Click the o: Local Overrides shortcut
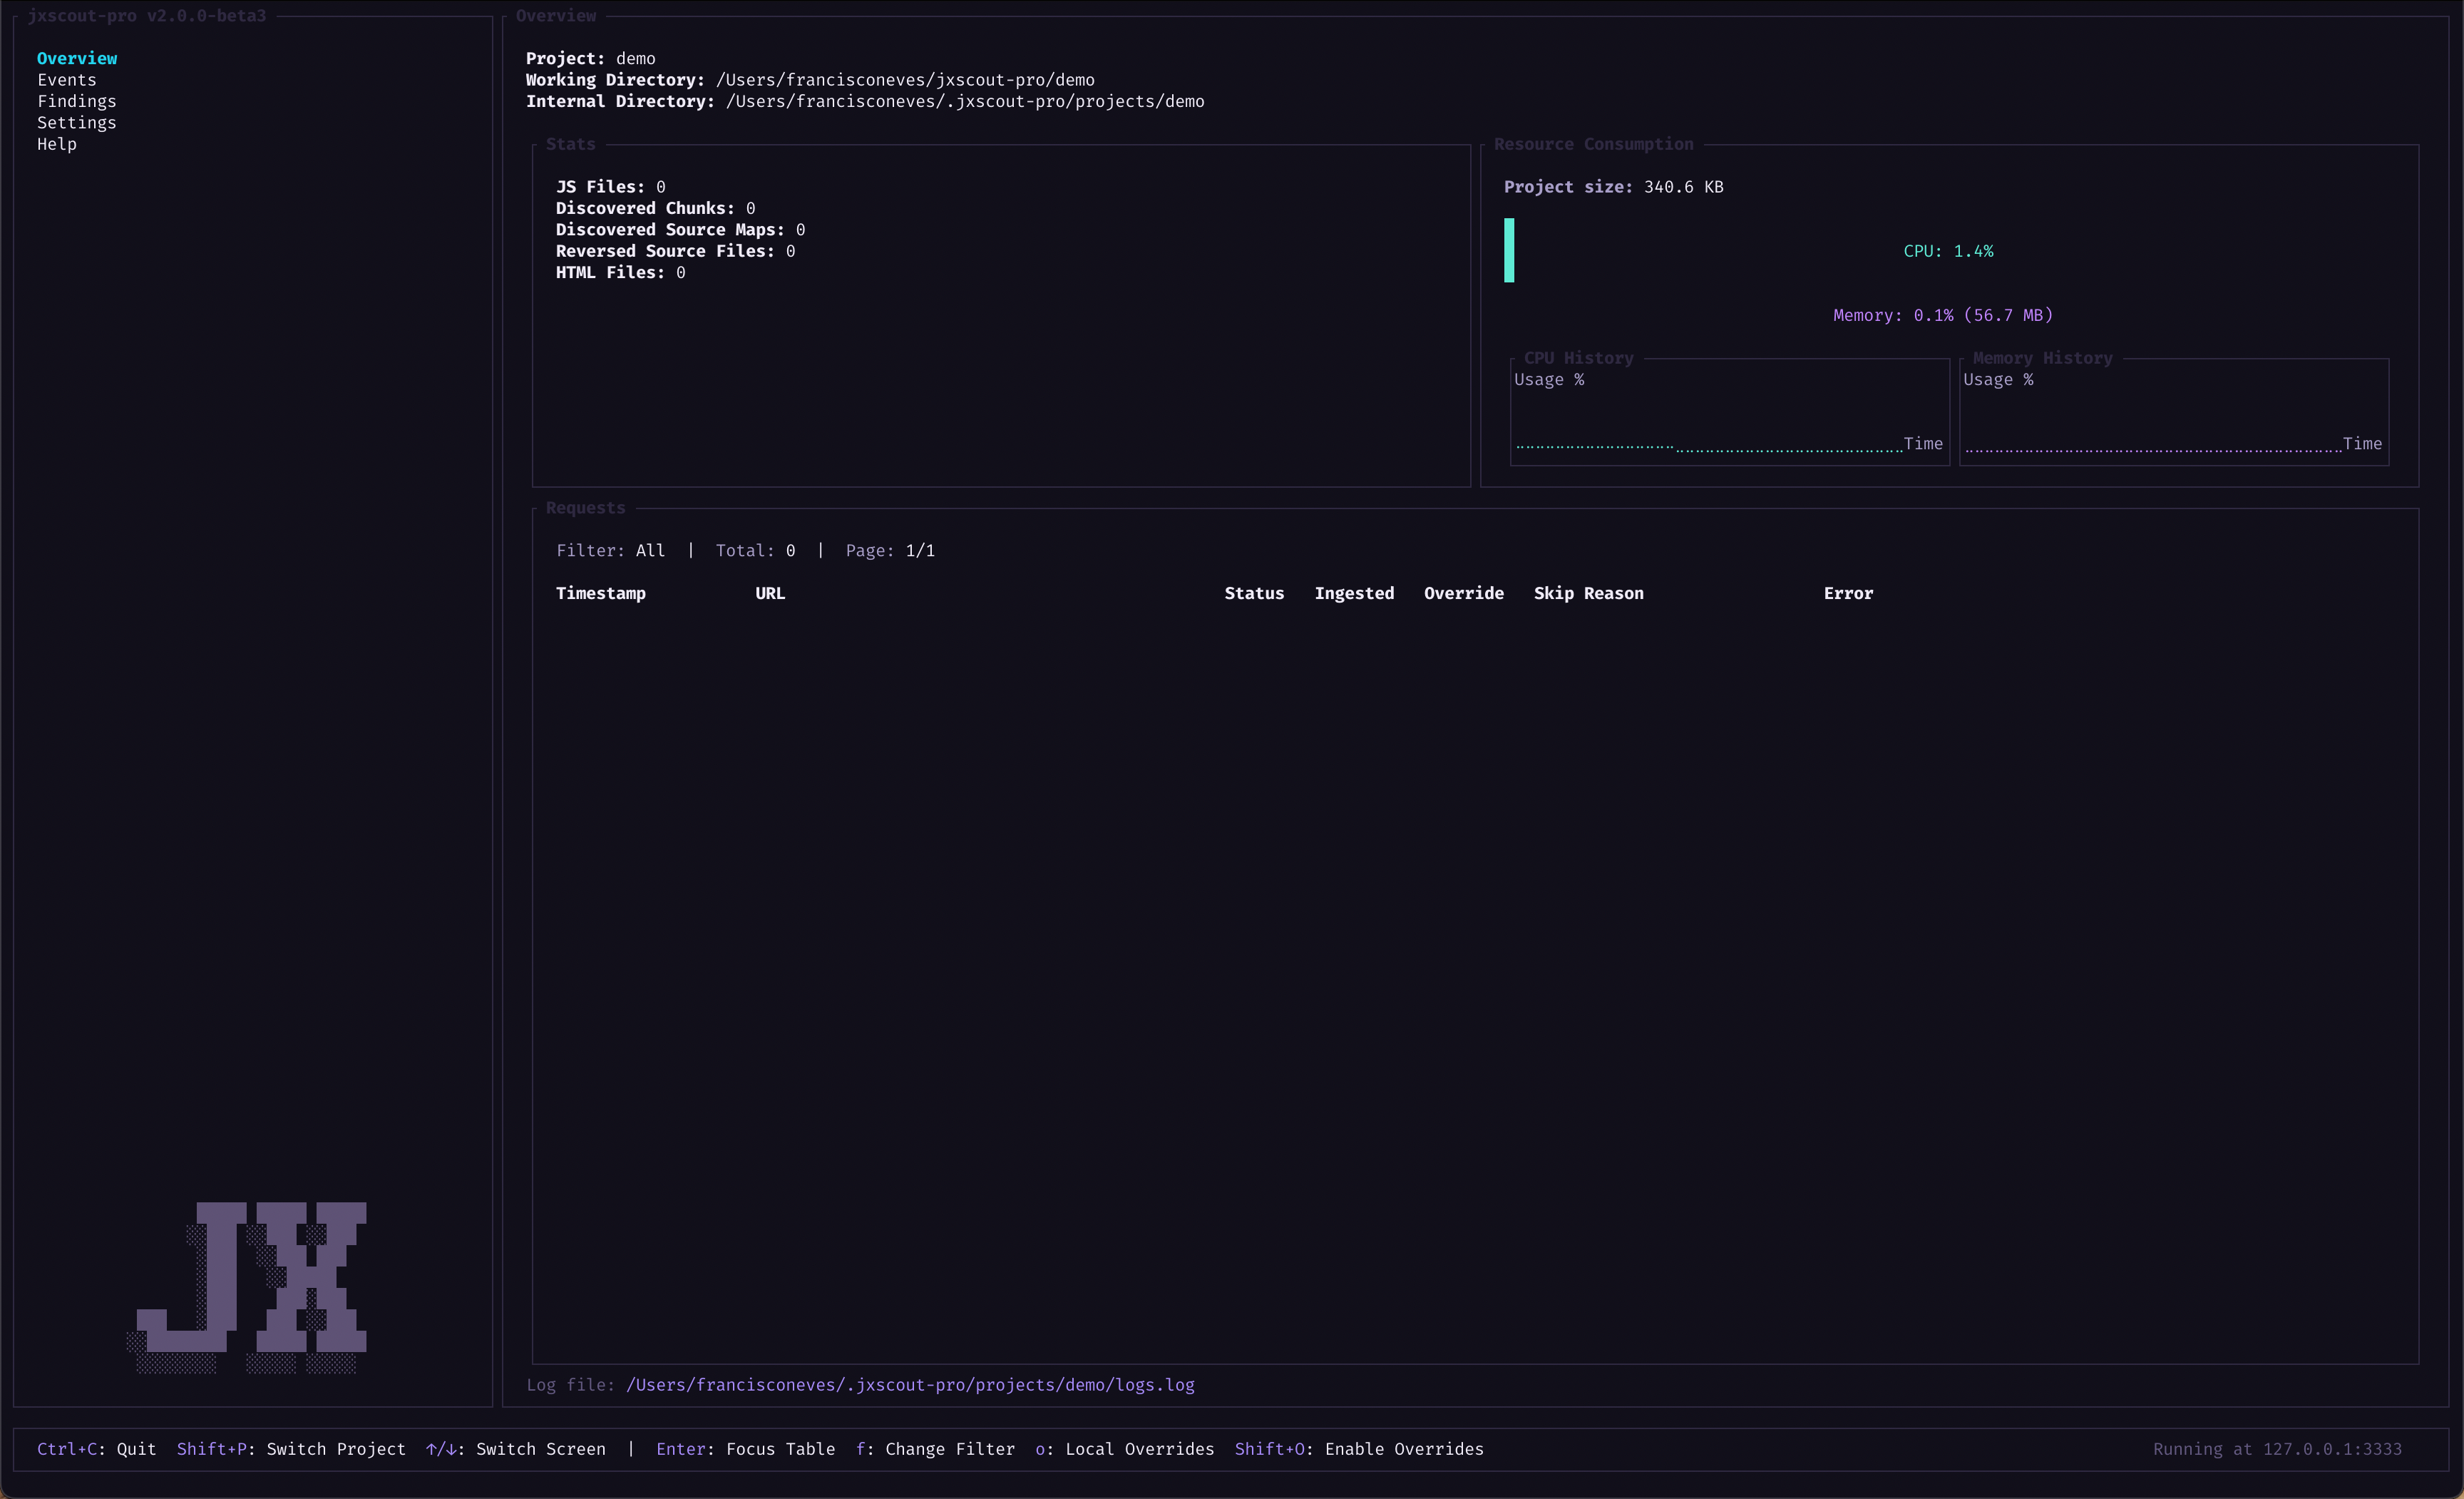Image resolution: width=2464 pixels, height=1499 pixels. [1125, 1449]
